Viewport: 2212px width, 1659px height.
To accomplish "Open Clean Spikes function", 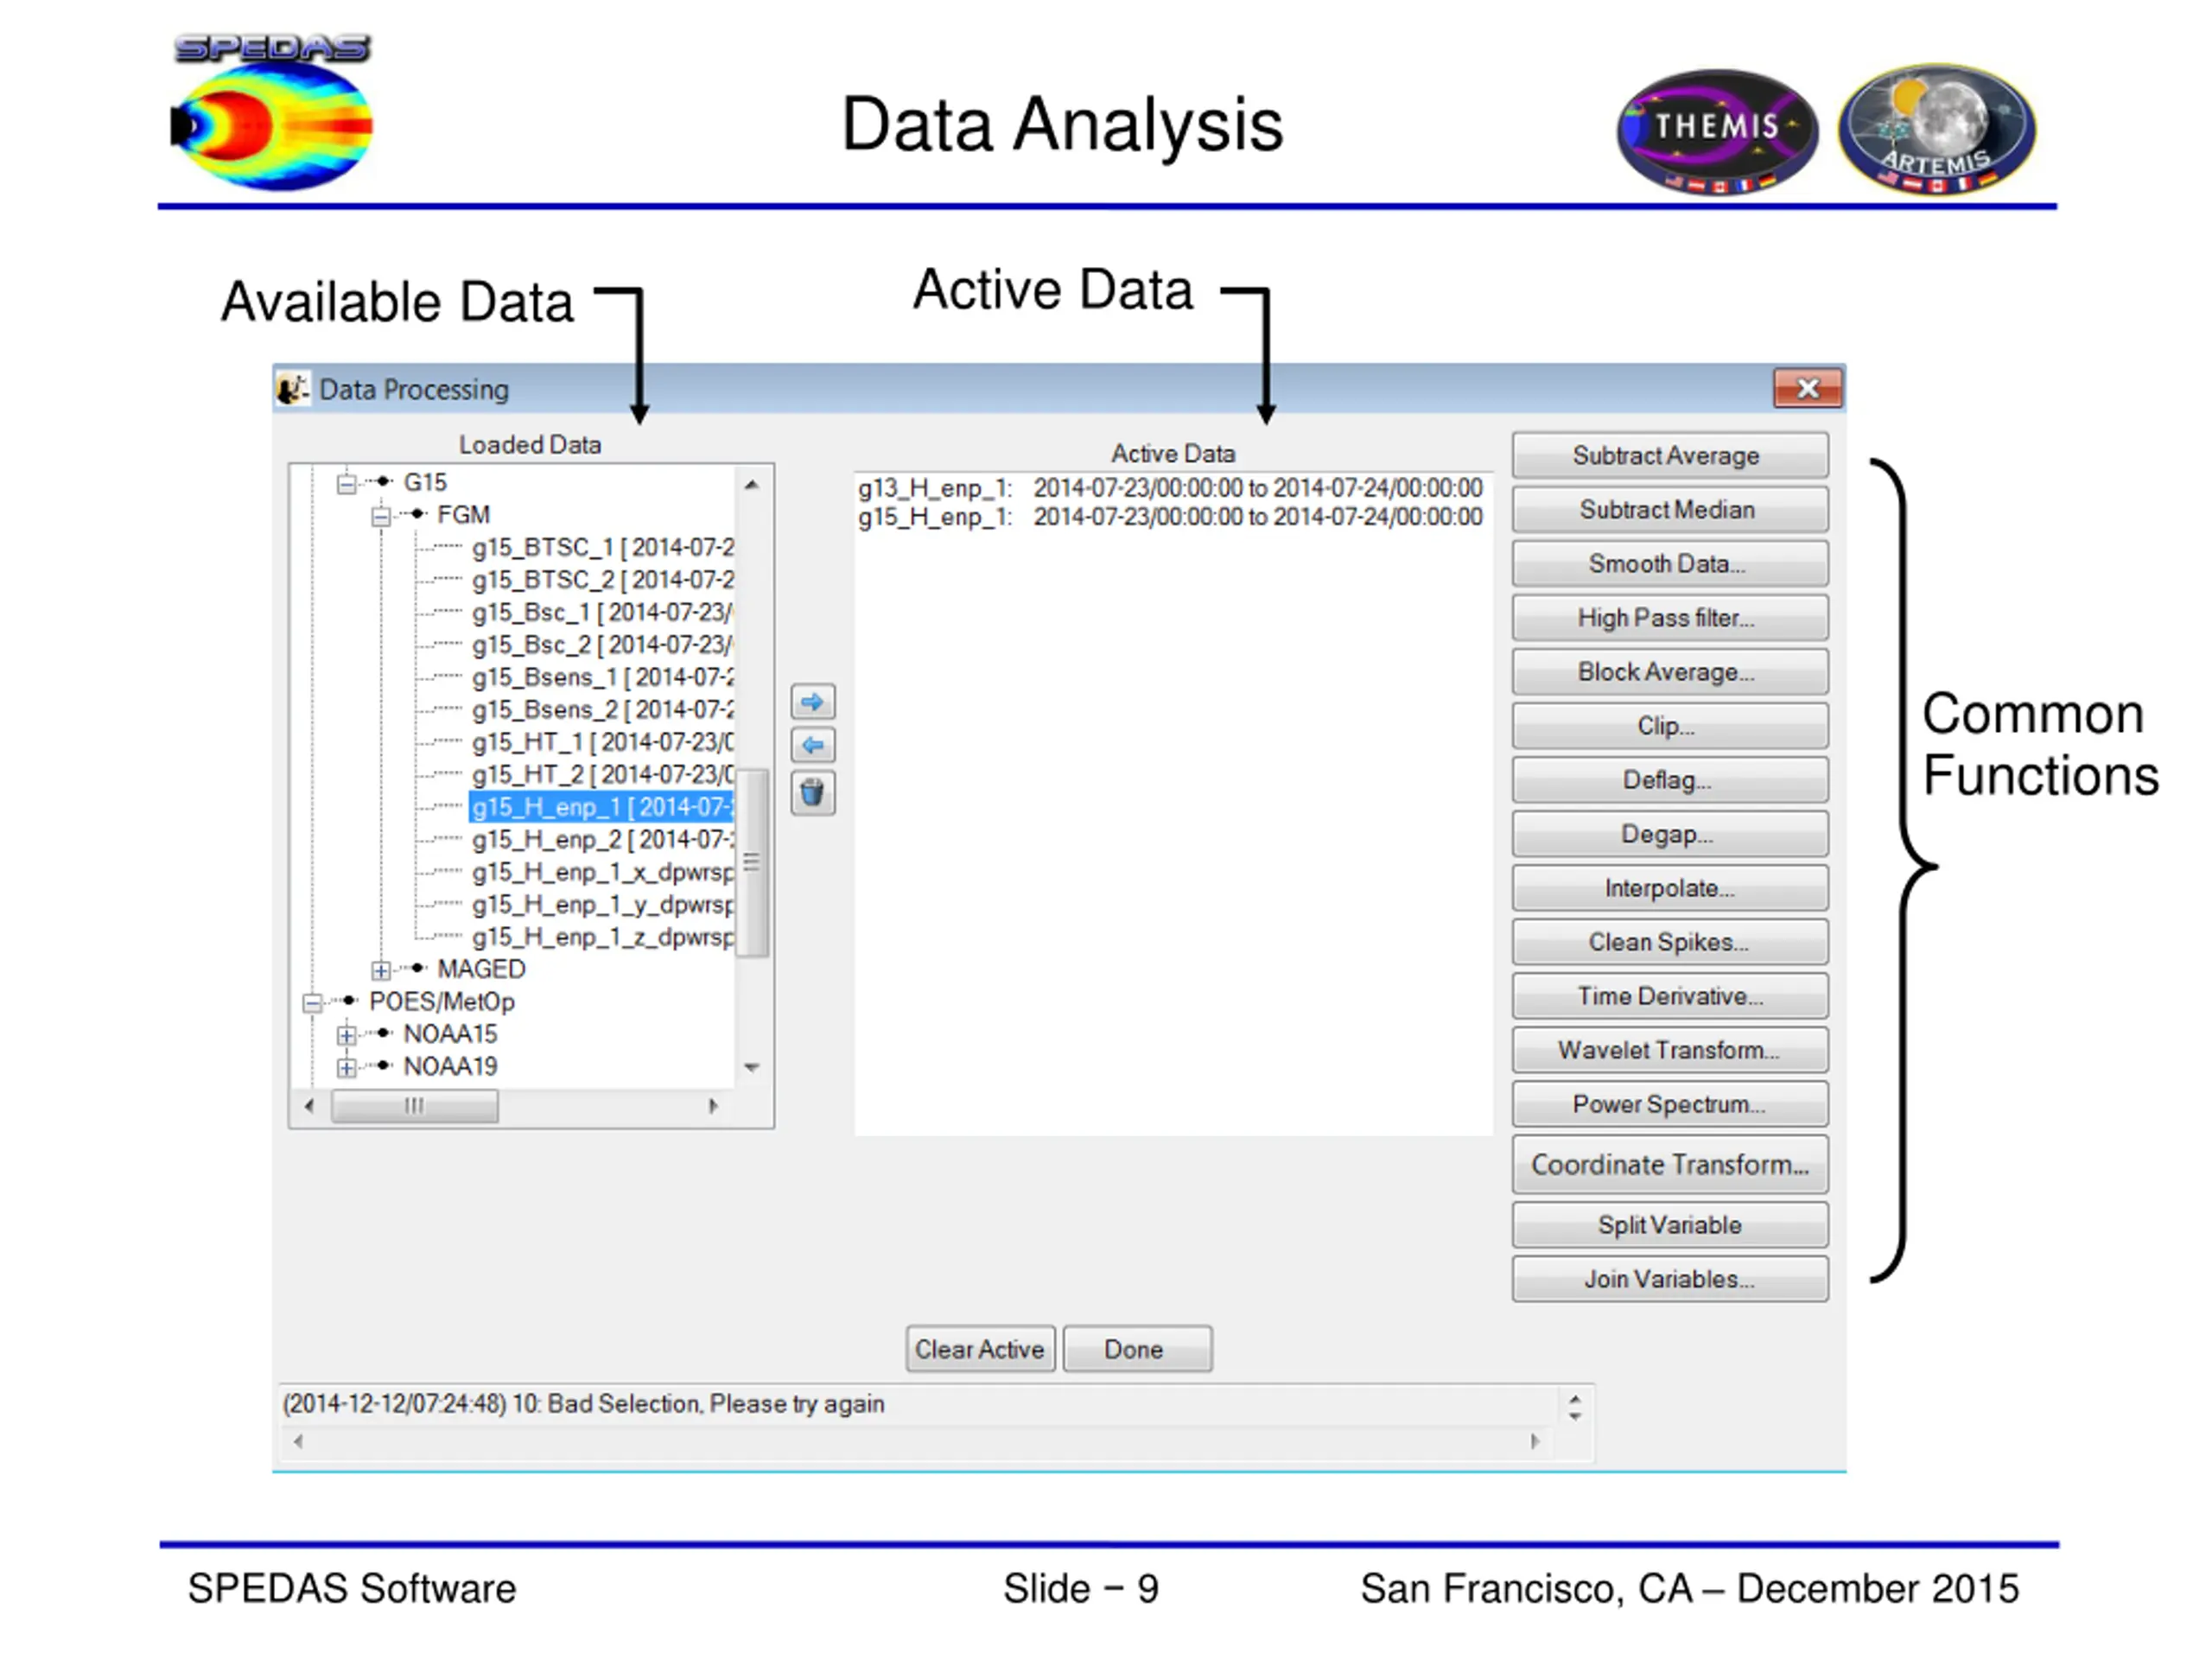I will pos(1670,942).
